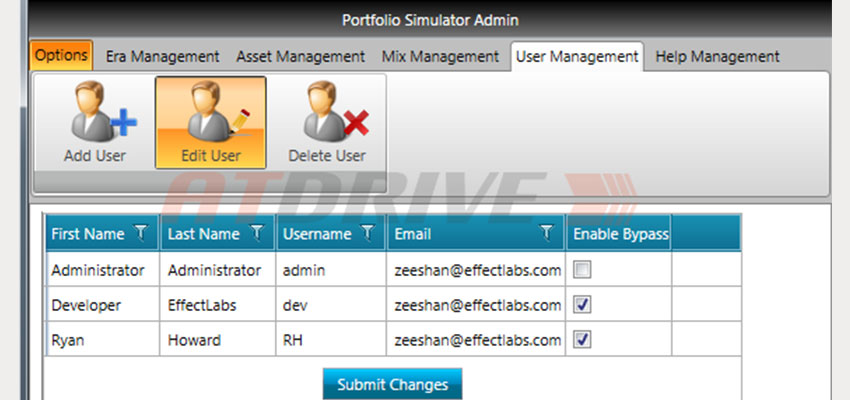Click the Delete User icon
This screenshot has width=850, height=400.
[327, 122]
